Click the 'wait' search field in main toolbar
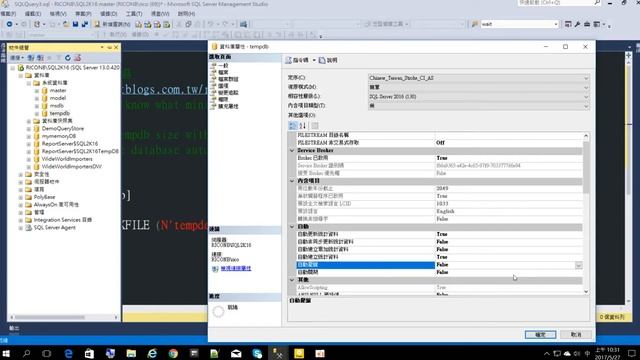The height and width of the screenshot is (360, 640). click(x=519, y=24)
